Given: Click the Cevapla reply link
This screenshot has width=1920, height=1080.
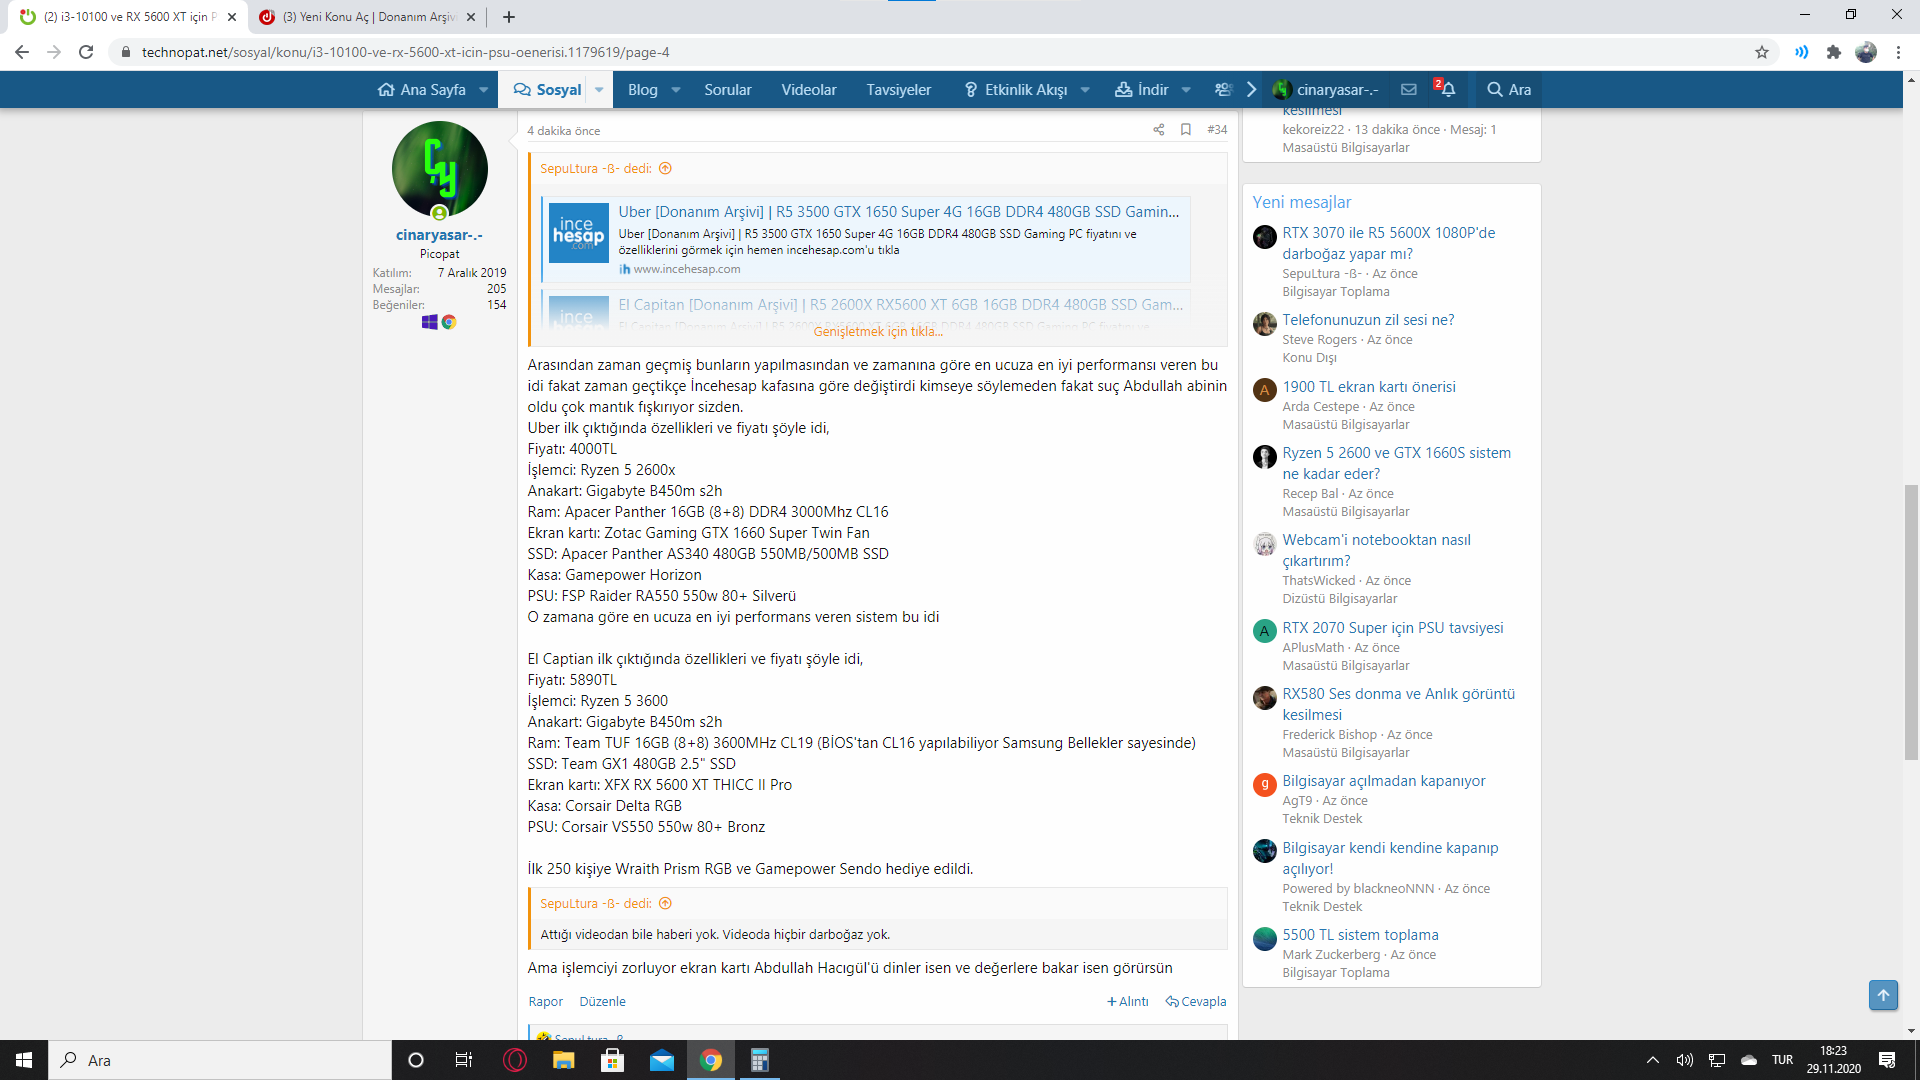Looking at the screenshot, I should 1196,1002.
